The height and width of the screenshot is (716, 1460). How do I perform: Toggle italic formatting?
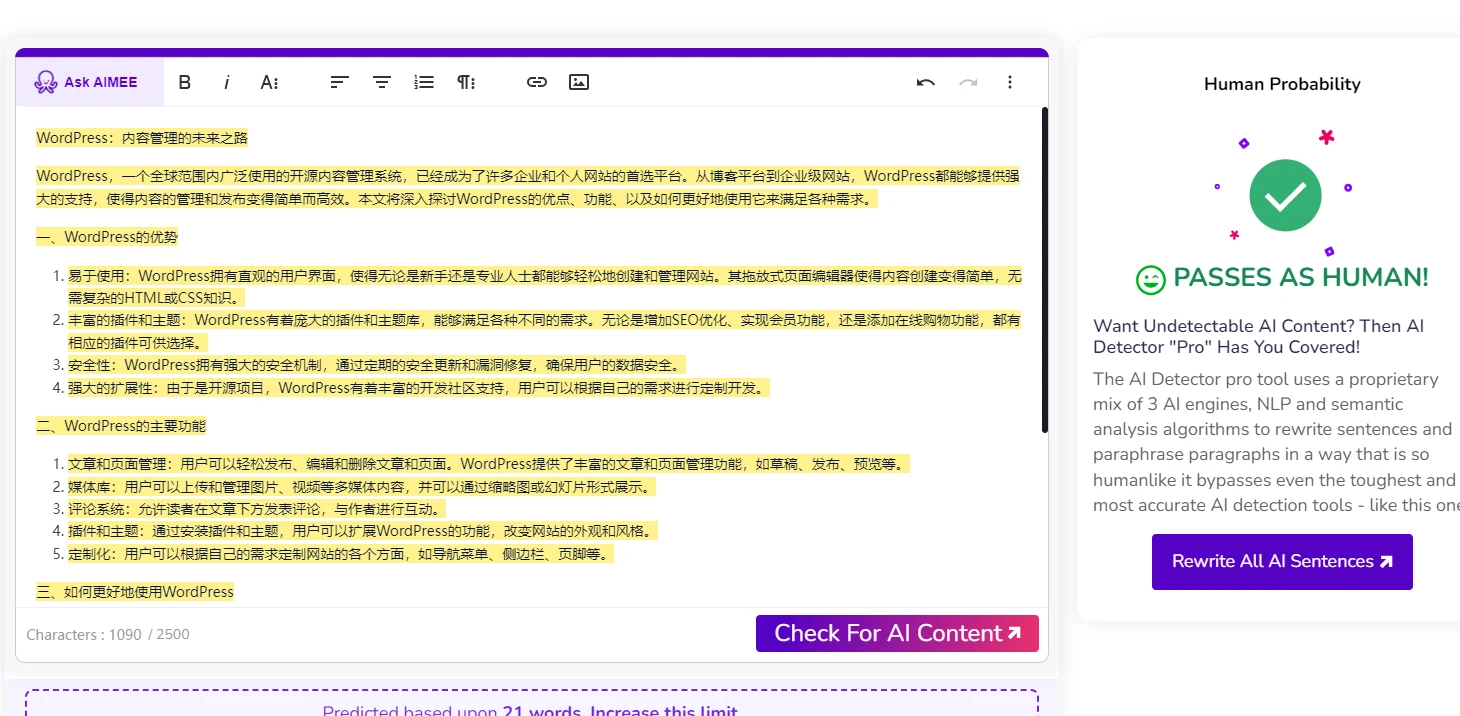click(x=227, y=82)
